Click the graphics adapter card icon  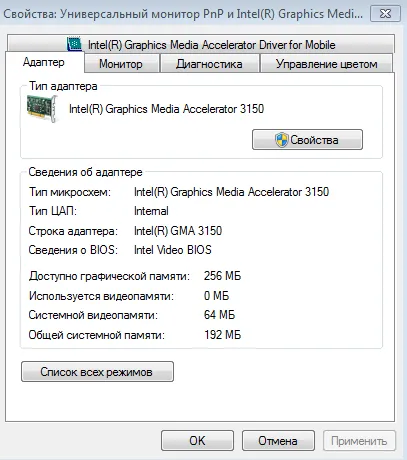tap(42, 109)
